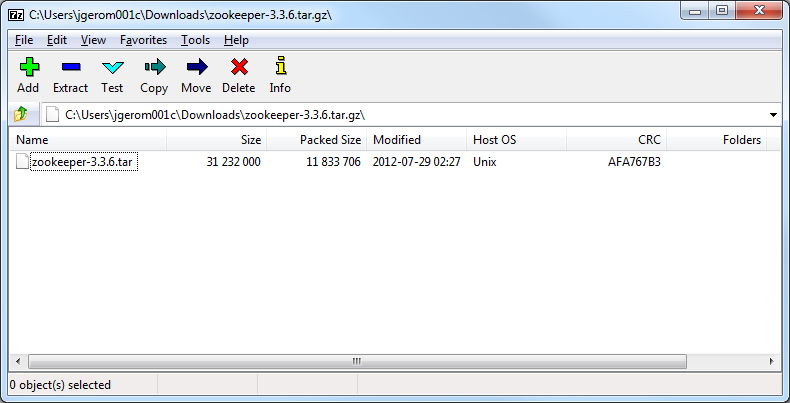Sort by Name column header
The image size is (790, 403).
tap(87, 140)
